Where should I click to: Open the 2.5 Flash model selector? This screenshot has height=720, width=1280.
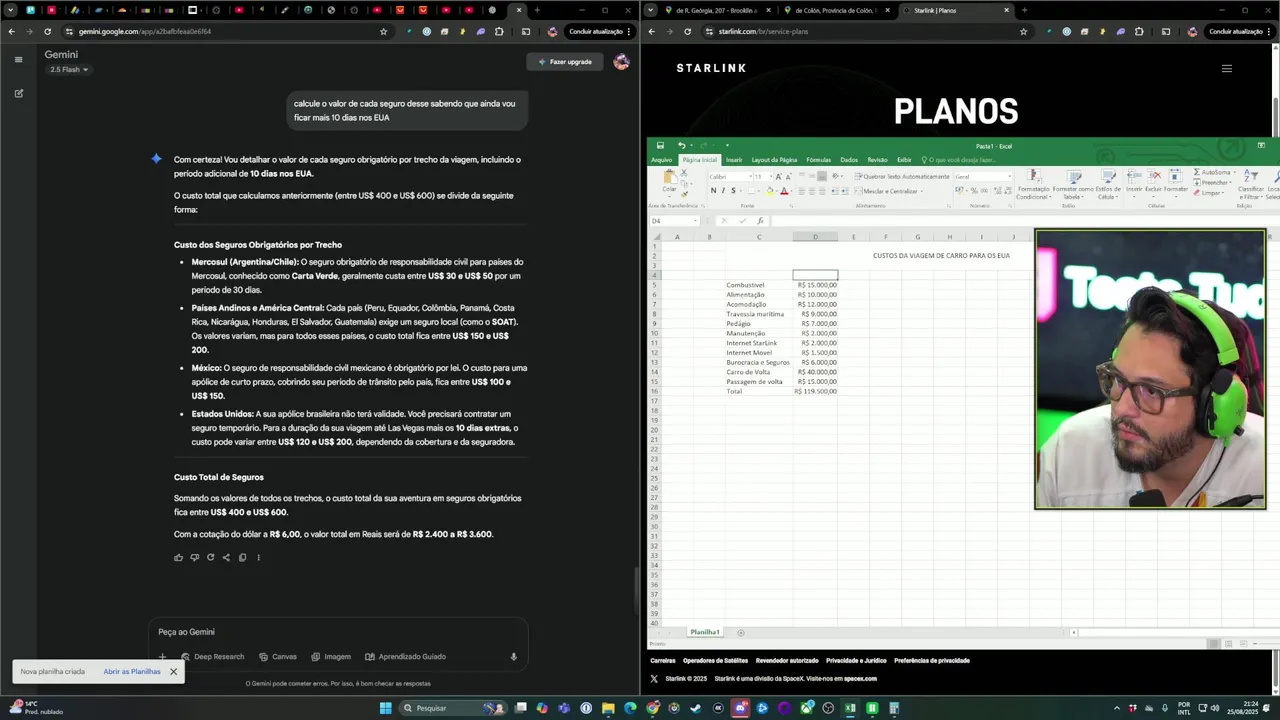coord(69,69)
